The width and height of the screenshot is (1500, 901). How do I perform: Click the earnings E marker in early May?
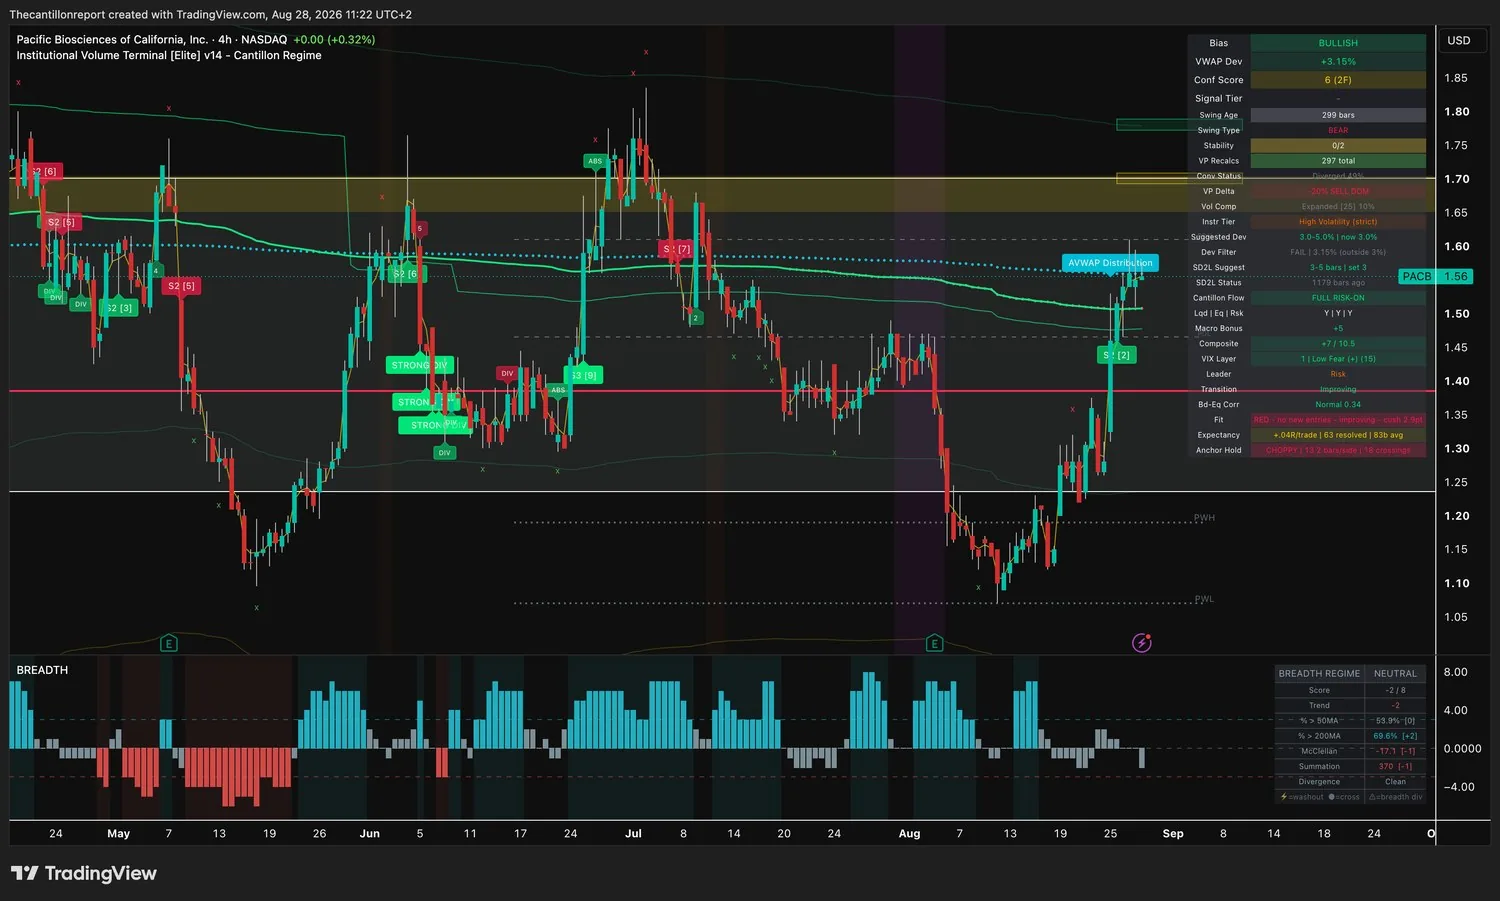[x=169, y=643]
